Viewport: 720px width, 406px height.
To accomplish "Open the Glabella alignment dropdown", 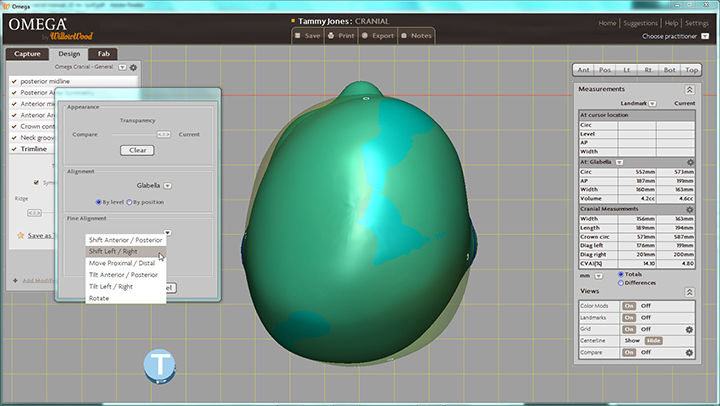I will pyautogui.click(x=167, y=185).
